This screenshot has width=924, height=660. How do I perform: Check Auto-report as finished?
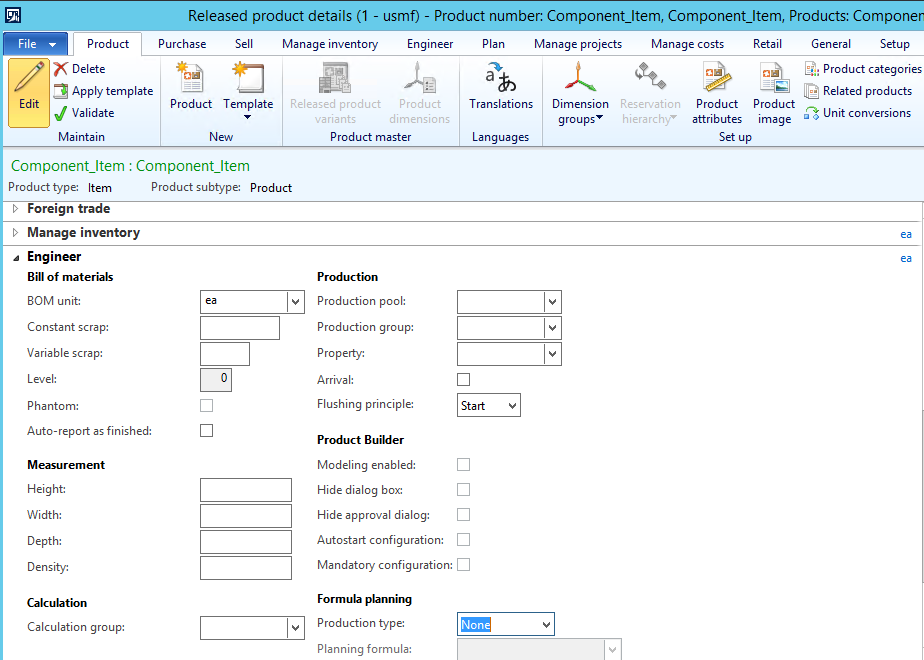click(206, 430)
